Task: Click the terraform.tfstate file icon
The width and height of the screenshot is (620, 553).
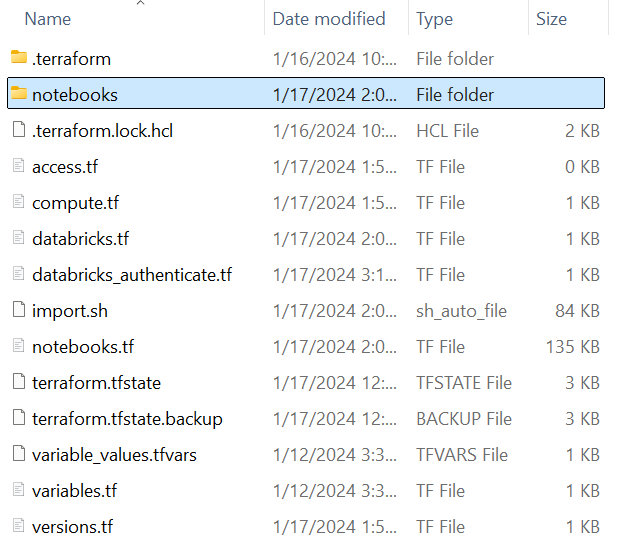Action: click(18, 383)
